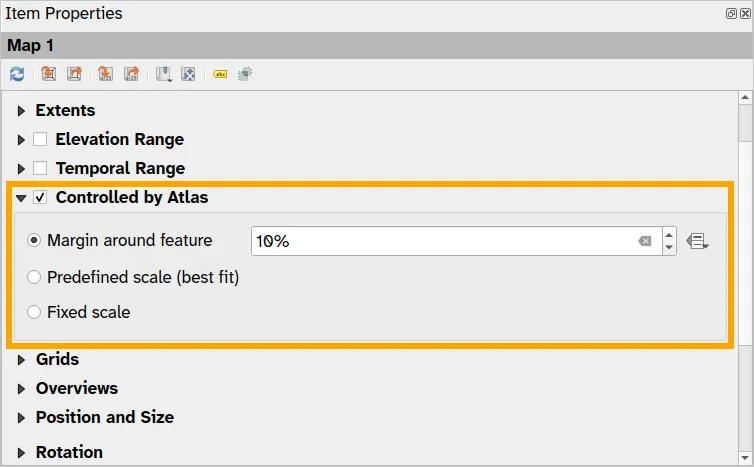Select the Predefined scale (best fit) option

(x=35, y=277)
